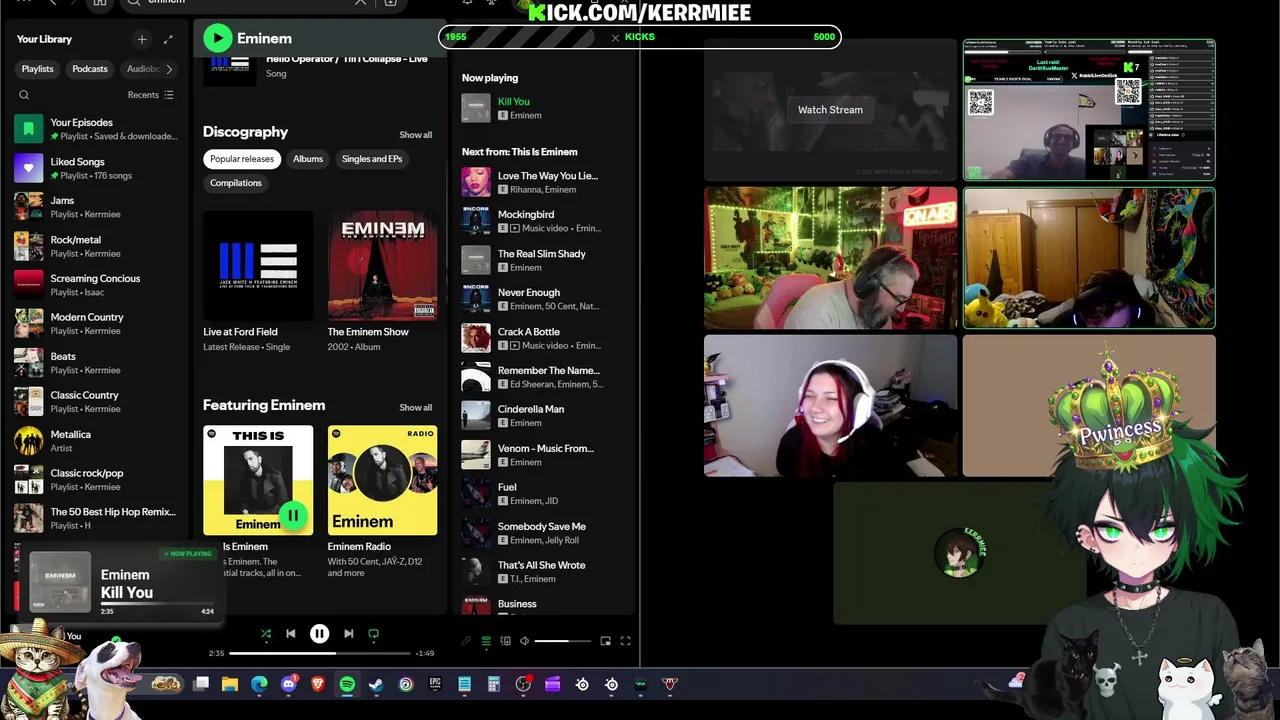Clear the Spotify search field
The width and height of the screenshot is (1280, 720).
pos(360,3)
